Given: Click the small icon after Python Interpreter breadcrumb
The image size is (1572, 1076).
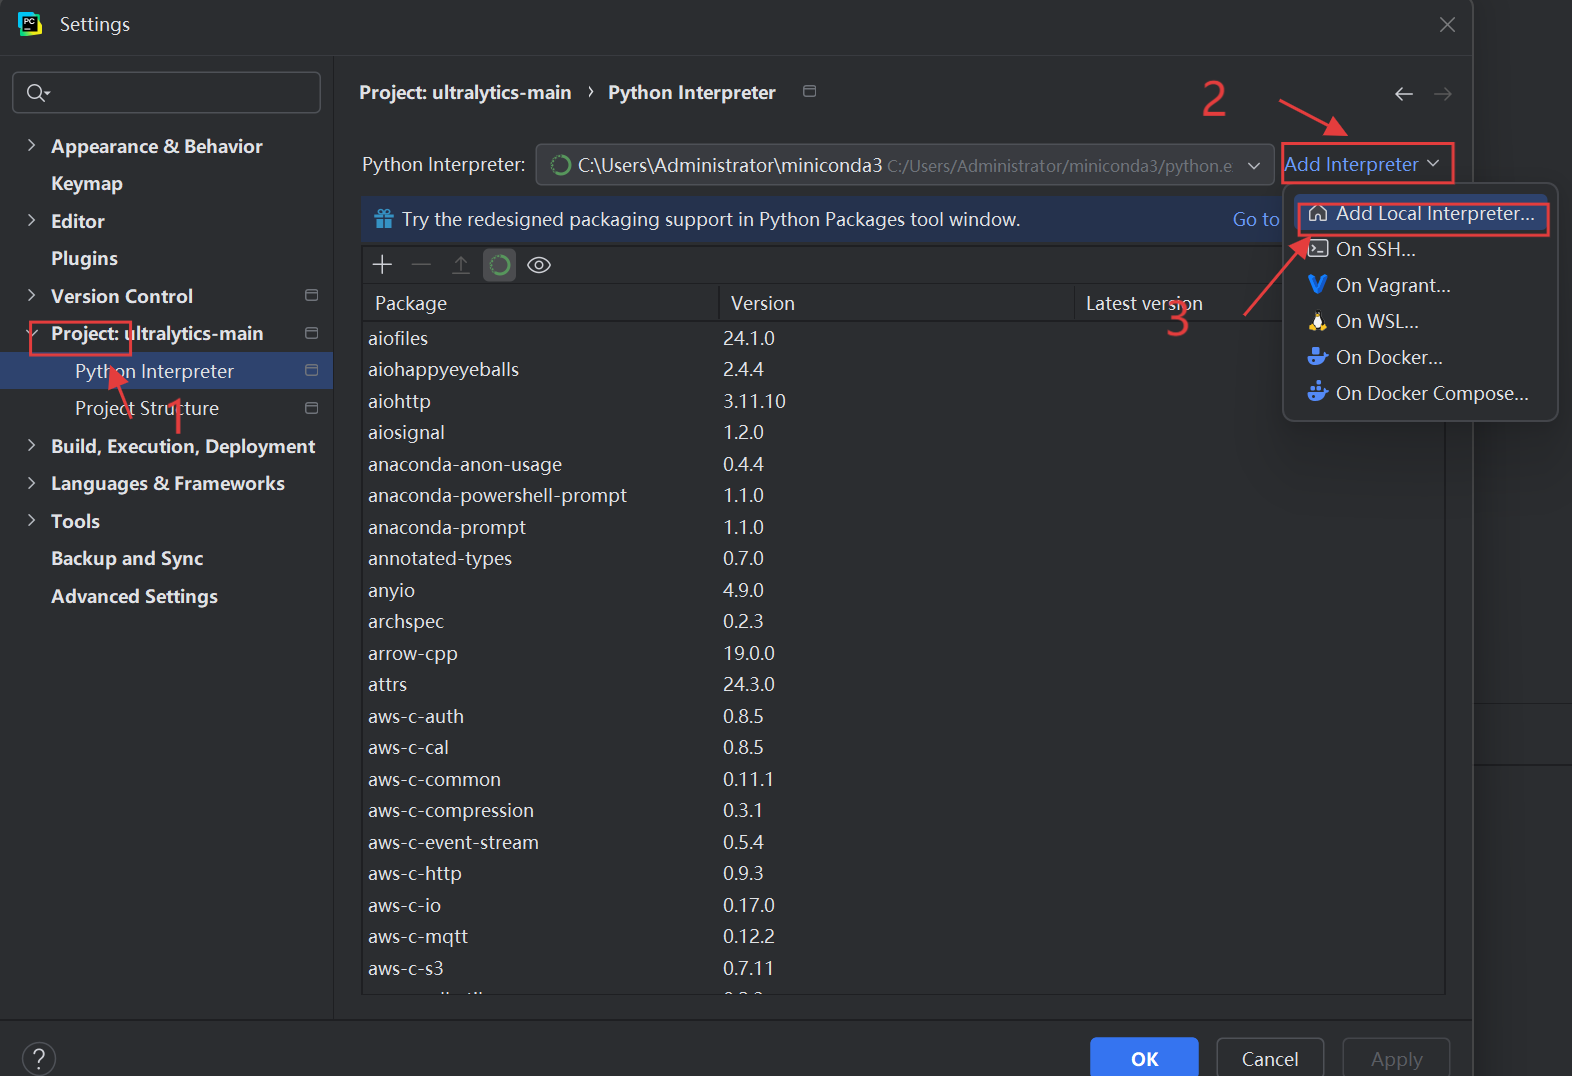Looking at the screenshot, I should (x=809, y=91).
